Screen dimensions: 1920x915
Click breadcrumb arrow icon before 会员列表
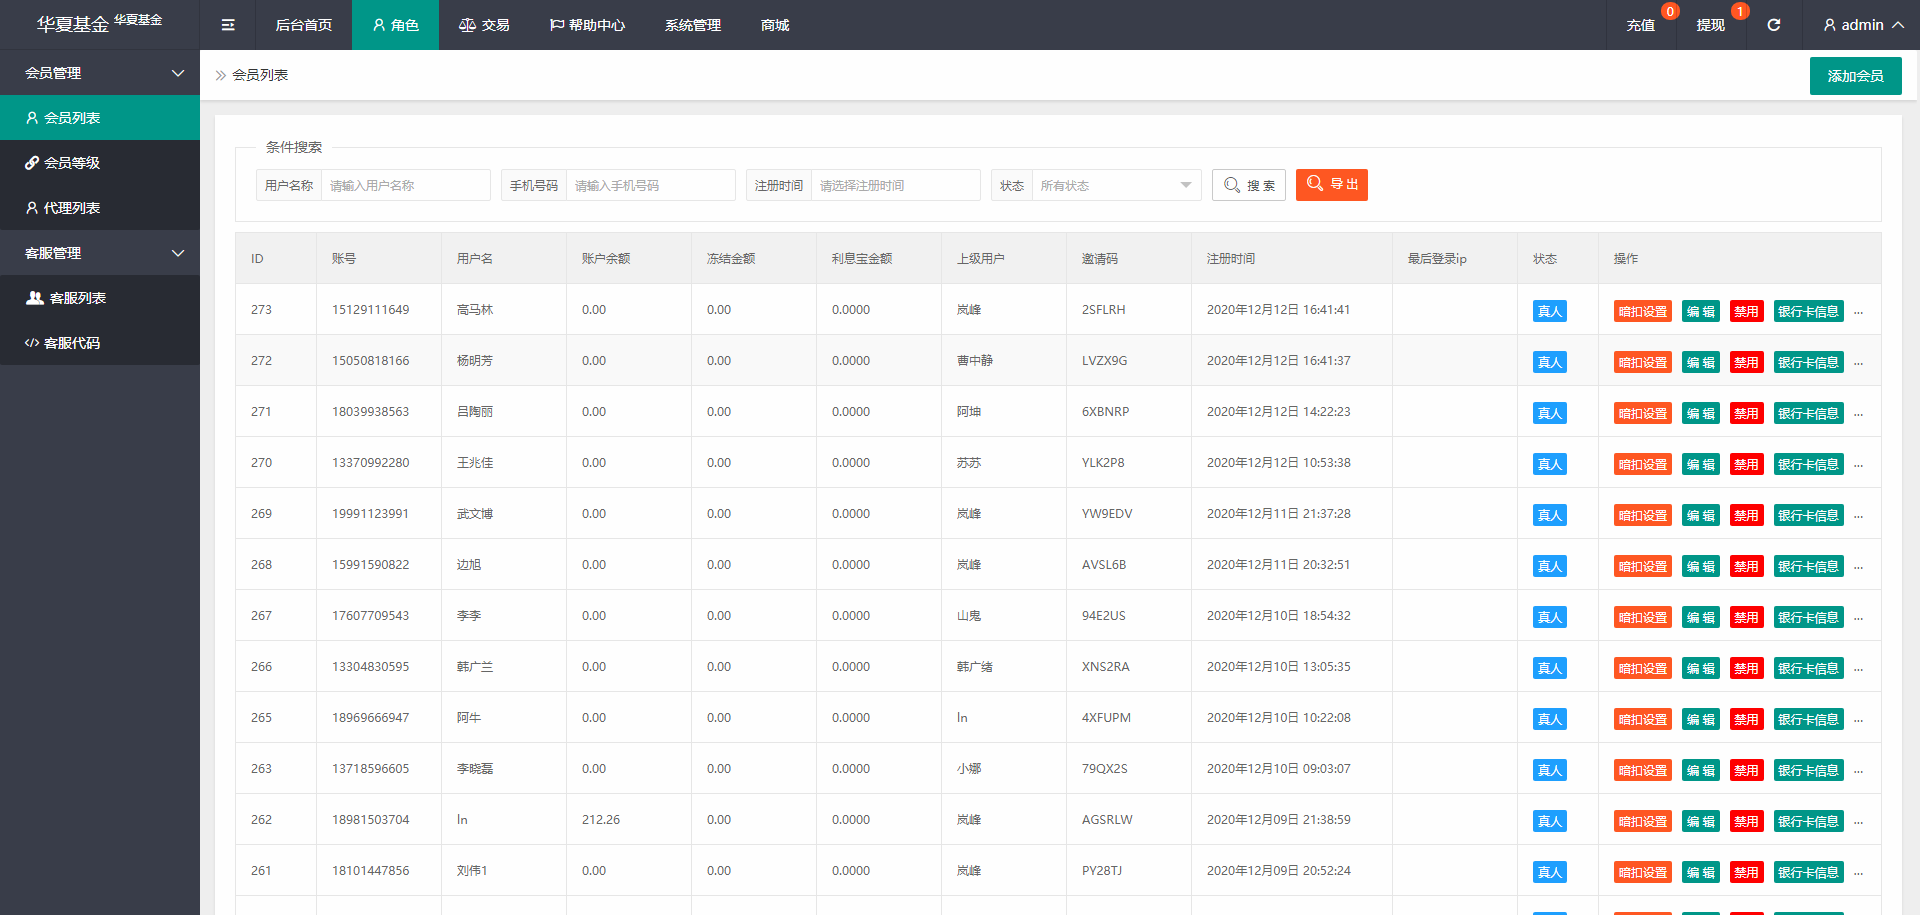click(221, 75)
